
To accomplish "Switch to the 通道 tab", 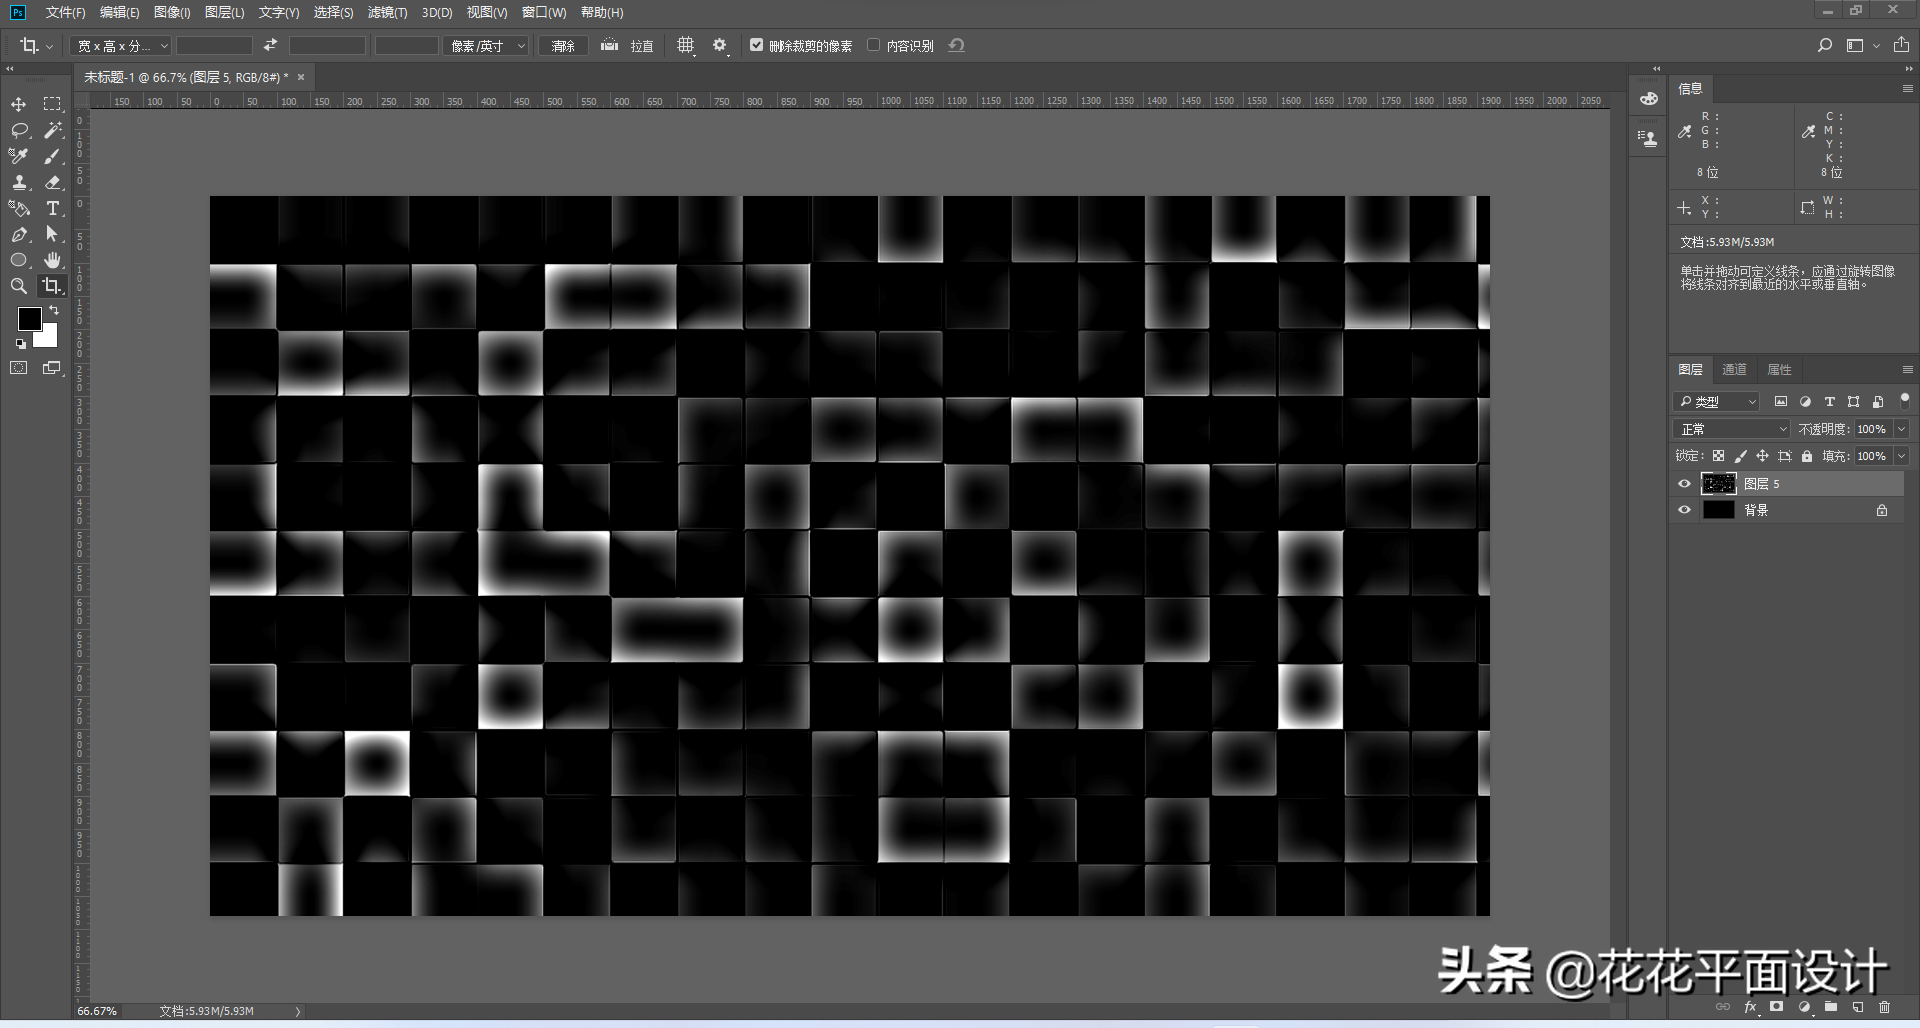I will pyautogui.click(x=1734, y=370).
